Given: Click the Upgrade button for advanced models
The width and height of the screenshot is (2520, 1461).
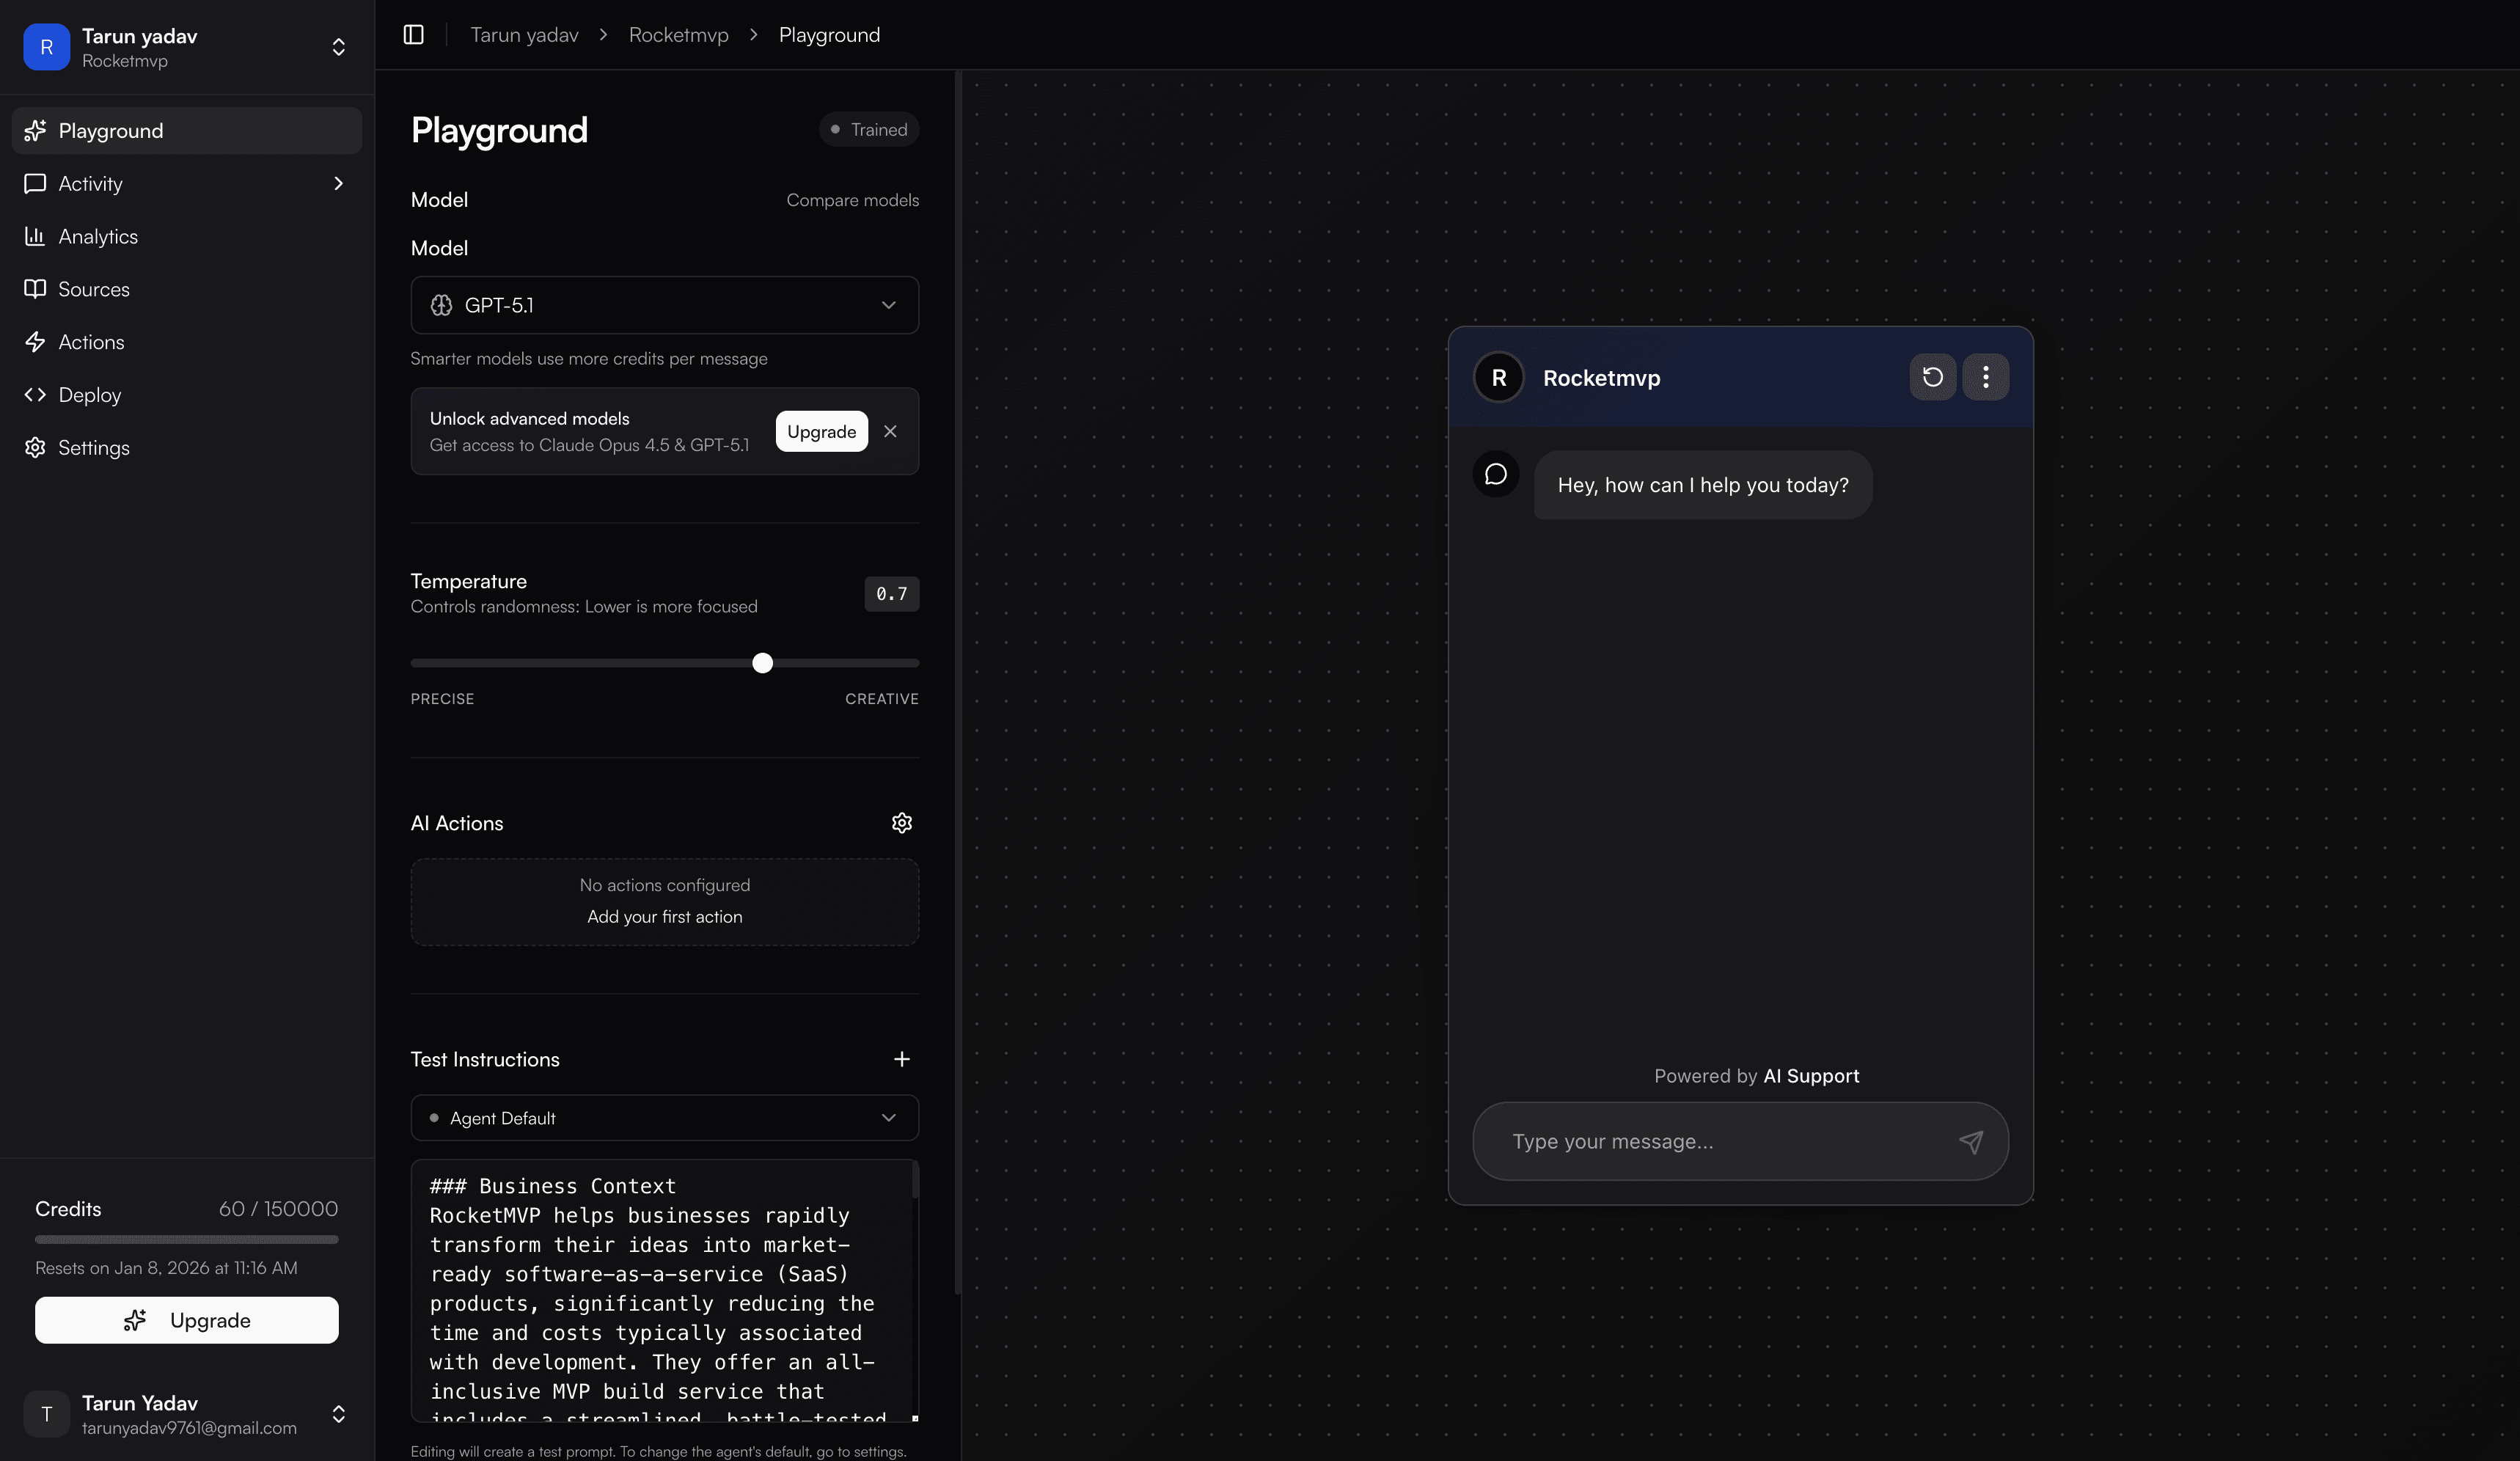Looking at the screenshot, I should [x=820, y=431].
